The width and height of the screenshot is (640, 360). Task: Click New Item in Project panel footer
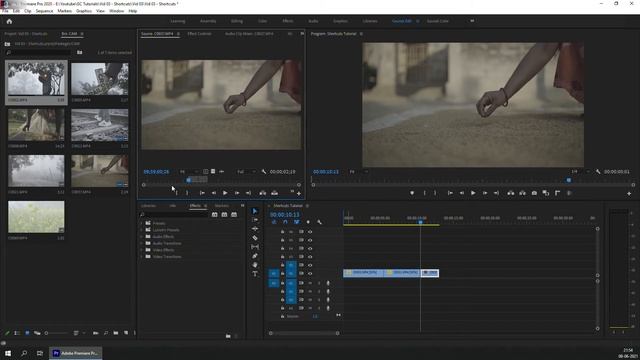(126, 333)
